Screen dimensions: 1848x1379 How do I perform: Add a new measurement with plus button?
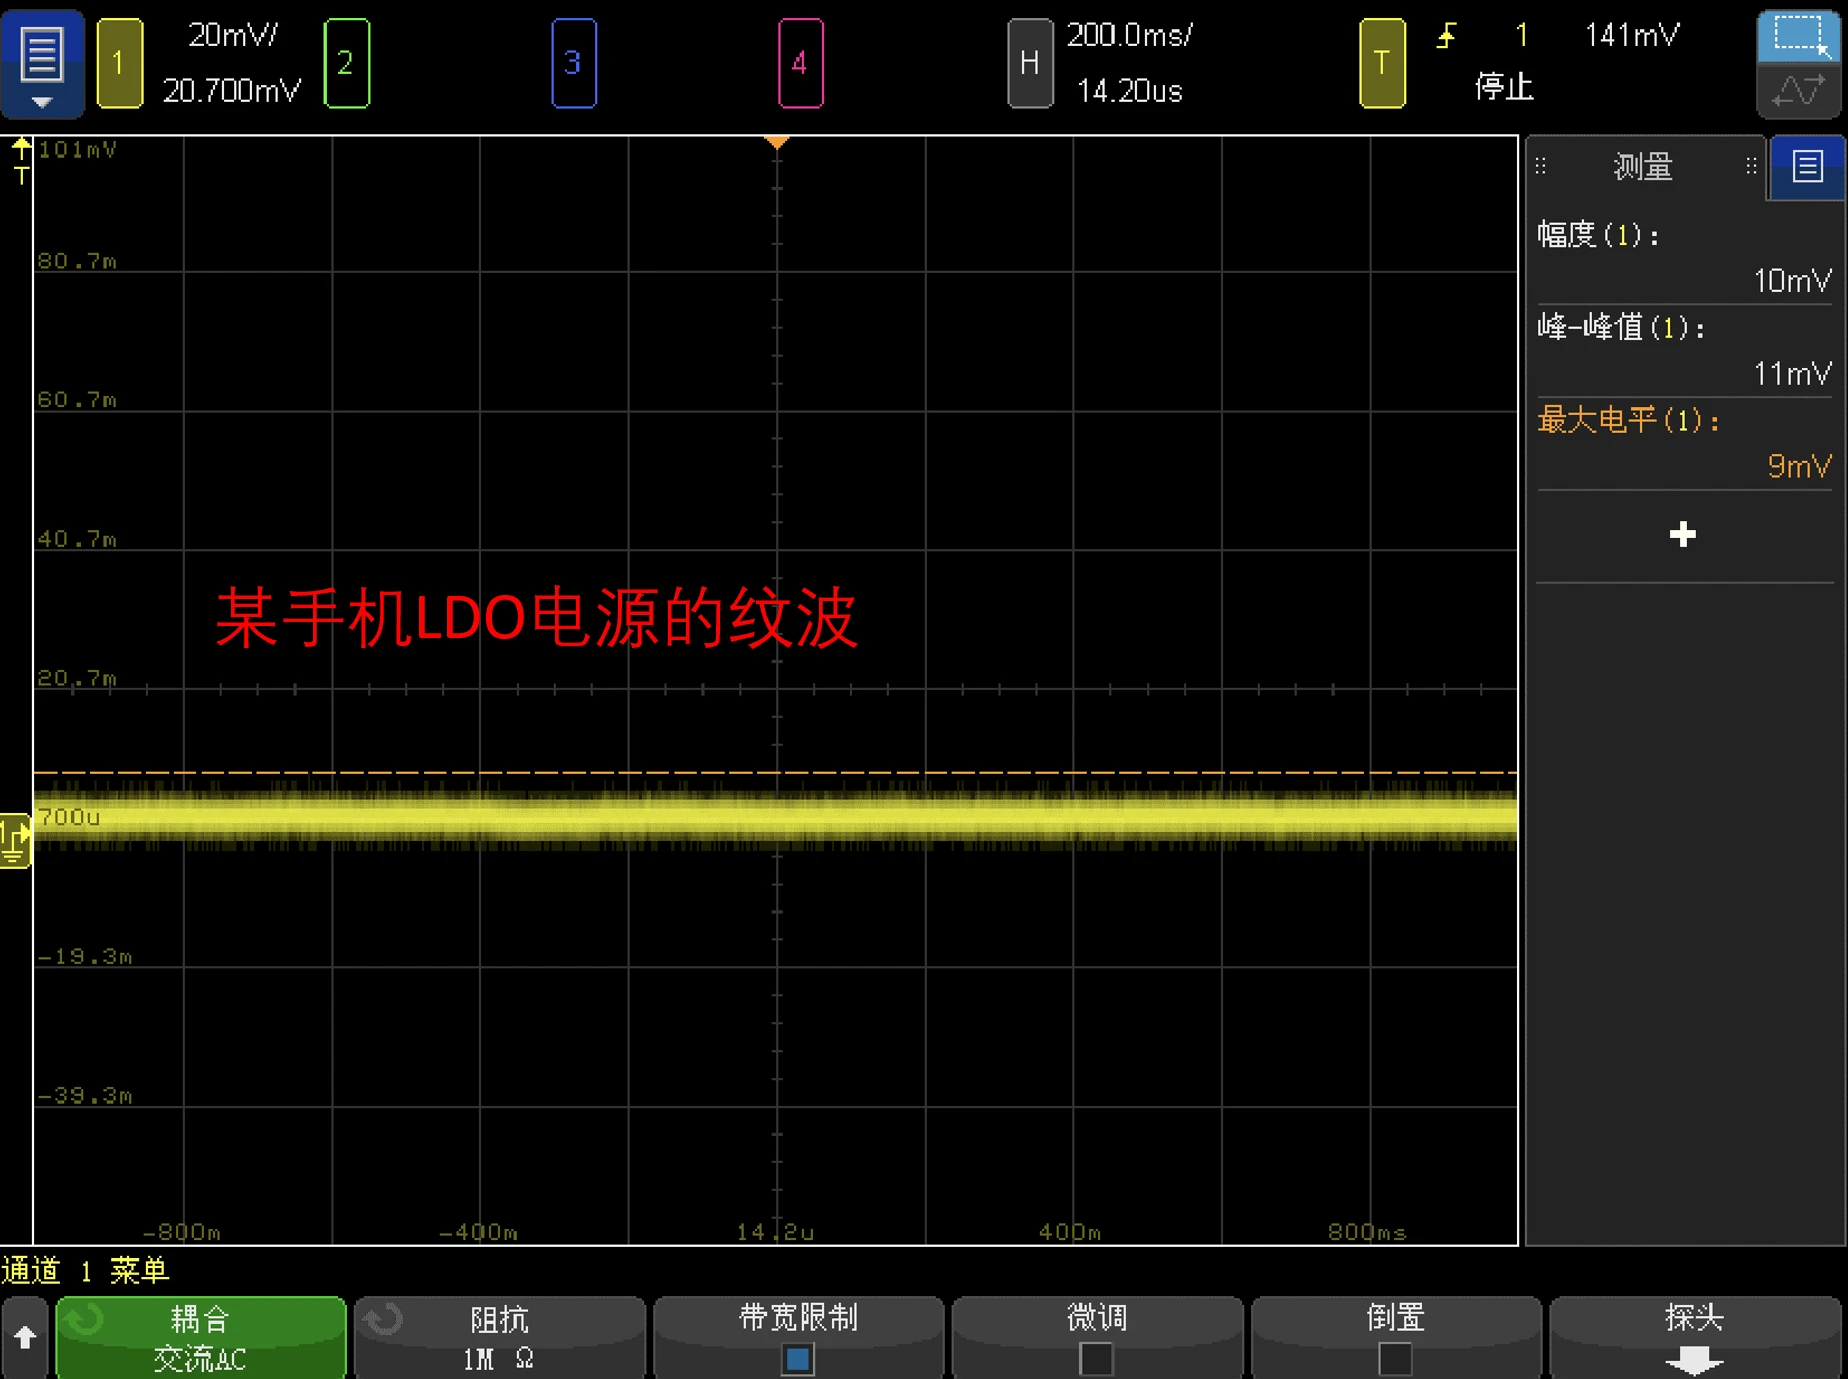(1682, 534)
